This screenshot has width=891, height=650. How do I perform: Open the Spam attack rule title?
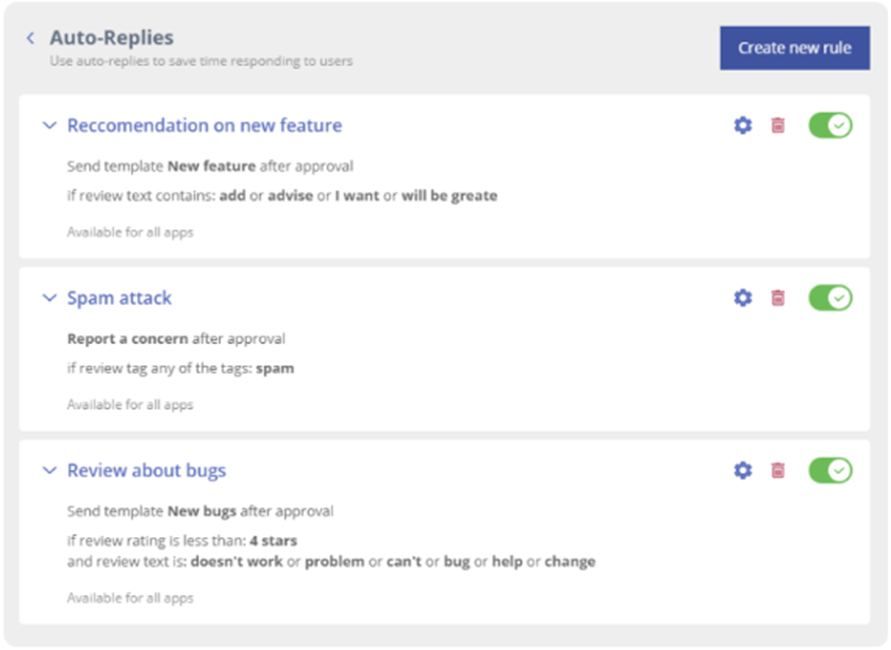coord(119,298)
